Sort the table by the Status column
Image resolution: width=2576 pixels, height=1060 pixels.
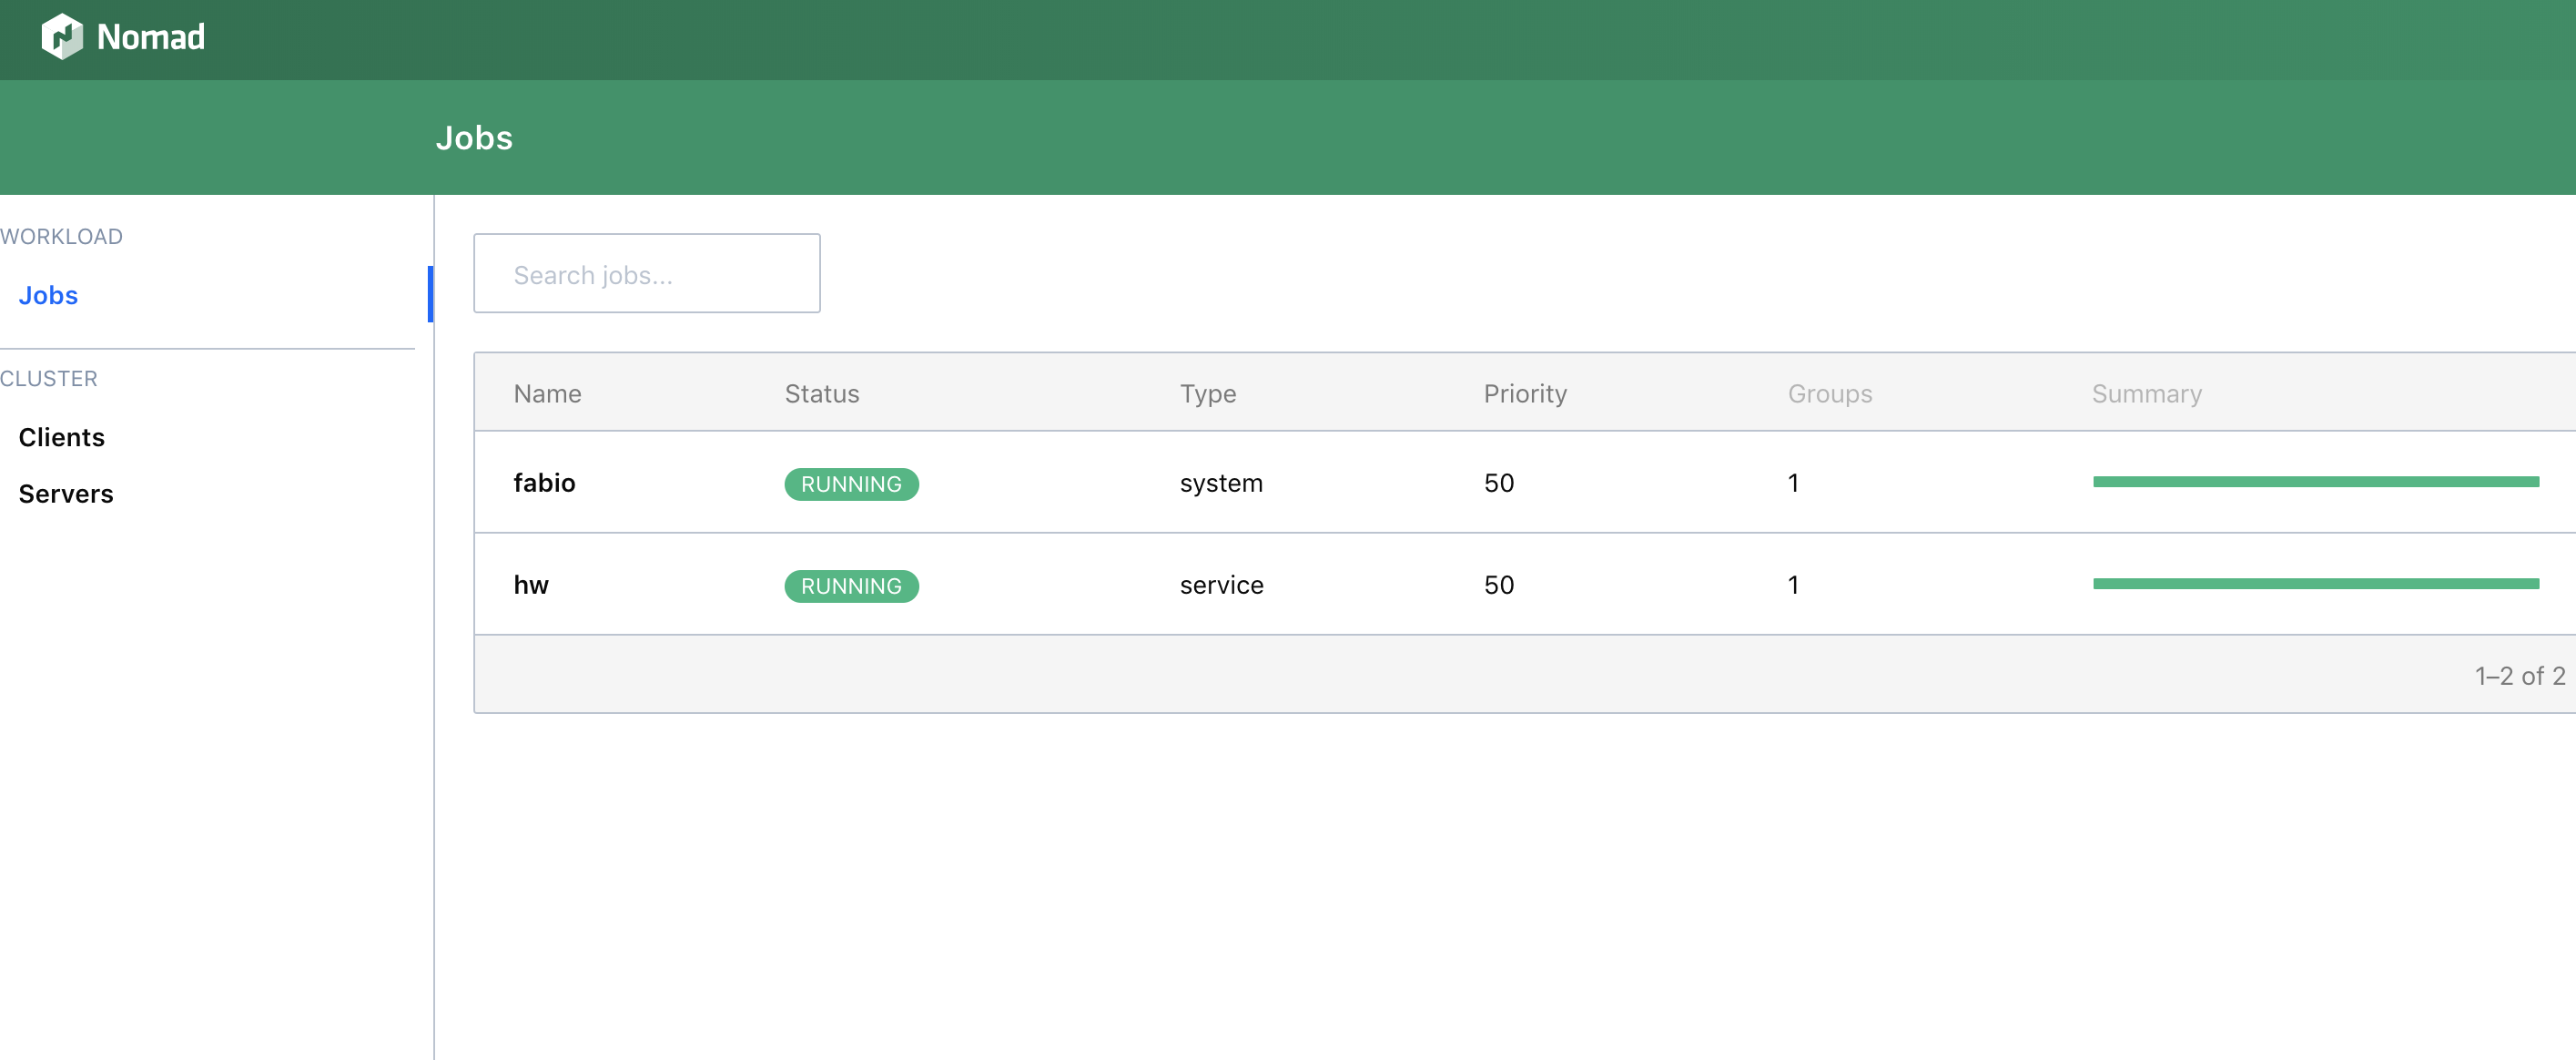click(x=822, y=394)
